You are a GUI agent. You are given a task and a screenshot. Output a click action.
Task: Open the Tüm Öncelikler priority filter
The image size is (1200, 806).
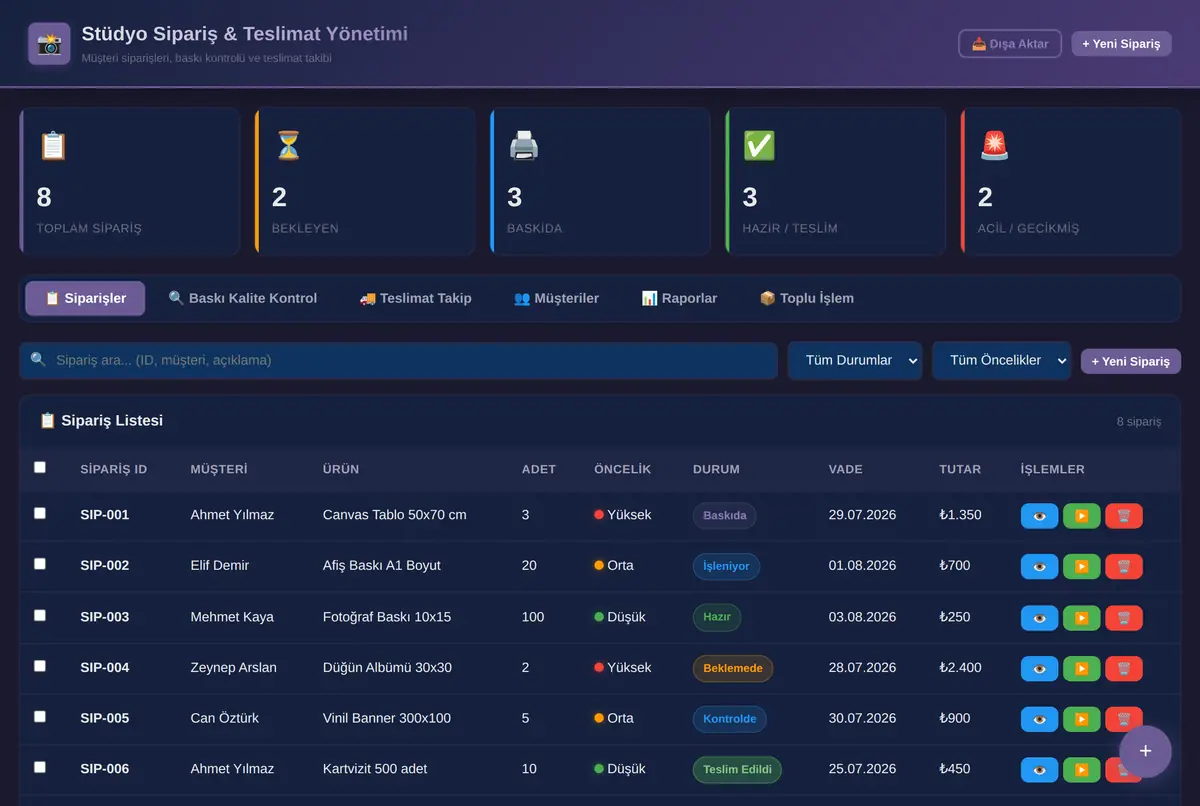point(1002,361)
